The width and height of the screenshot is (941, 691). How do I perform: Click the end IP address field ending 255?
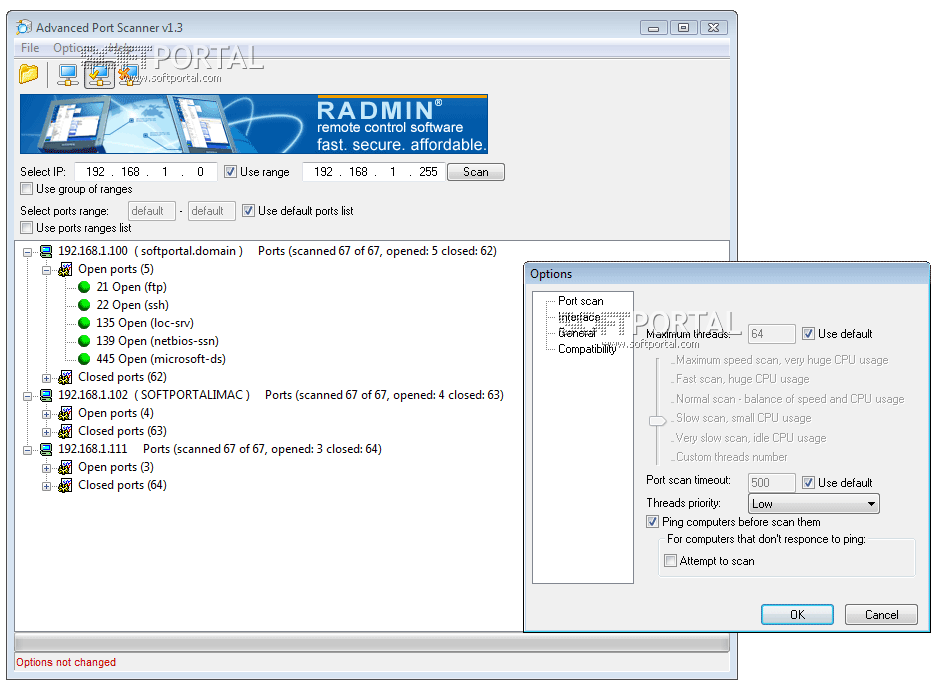click(x=374, y=172)
